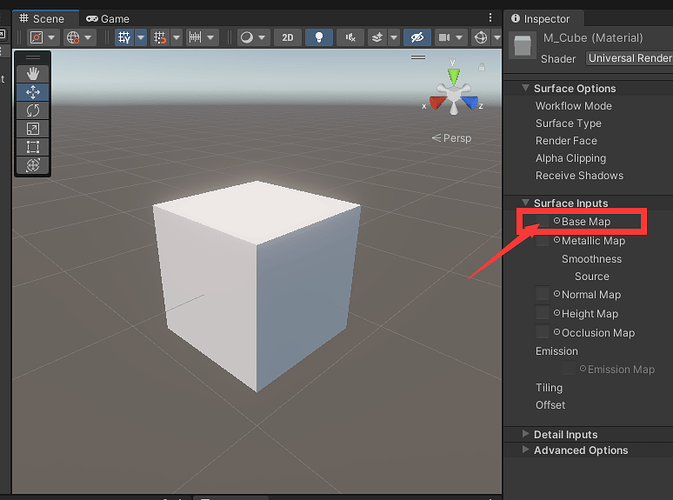This screenshot has height=500, width=673.
Task: Select the Rotate tool
Action: (x=33, y=111)
